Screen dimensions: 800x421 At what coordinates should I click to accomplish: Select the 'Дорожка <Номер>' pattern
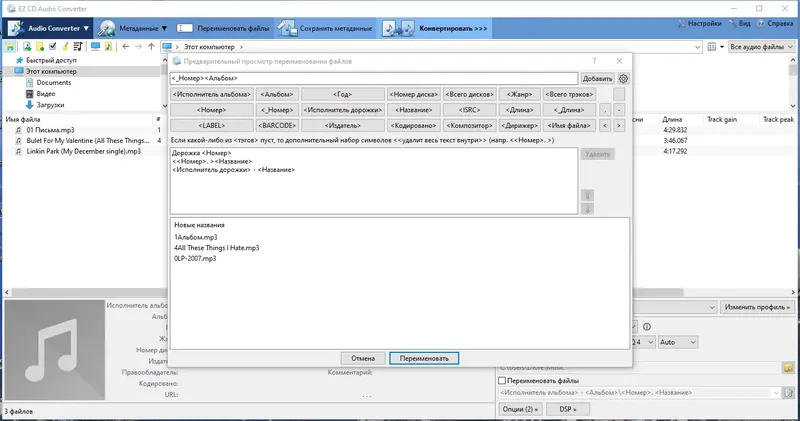(202, 153)
